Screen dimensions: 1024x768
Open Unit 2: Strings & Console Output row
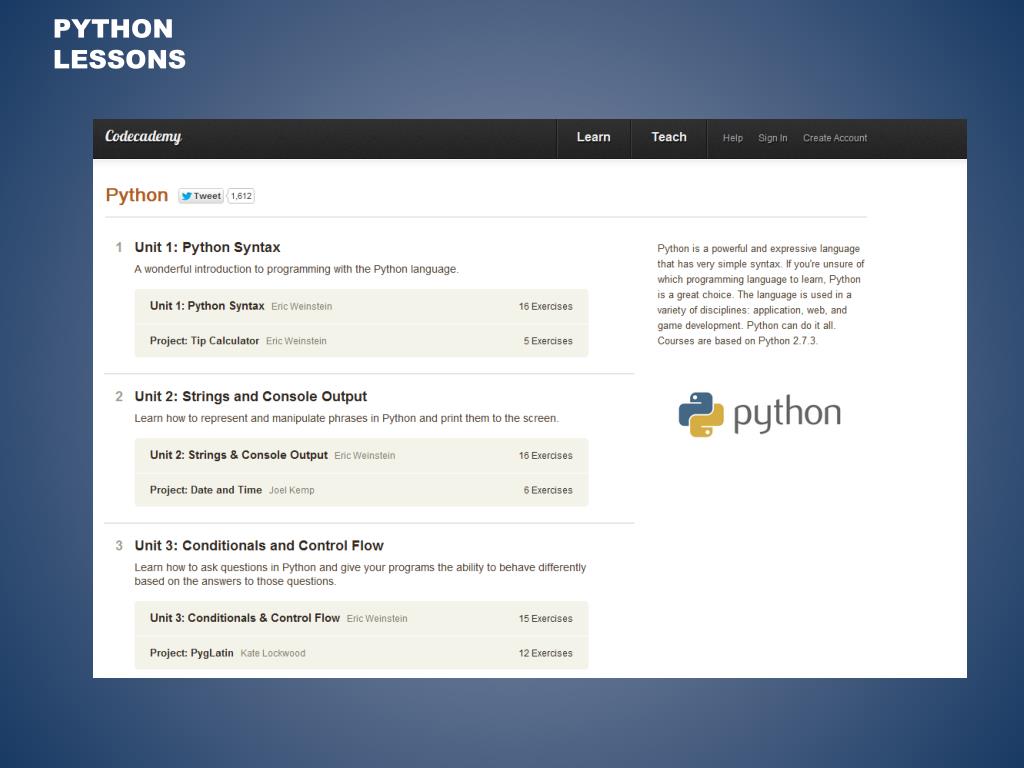pyautogui.click(x=361, y=455)
